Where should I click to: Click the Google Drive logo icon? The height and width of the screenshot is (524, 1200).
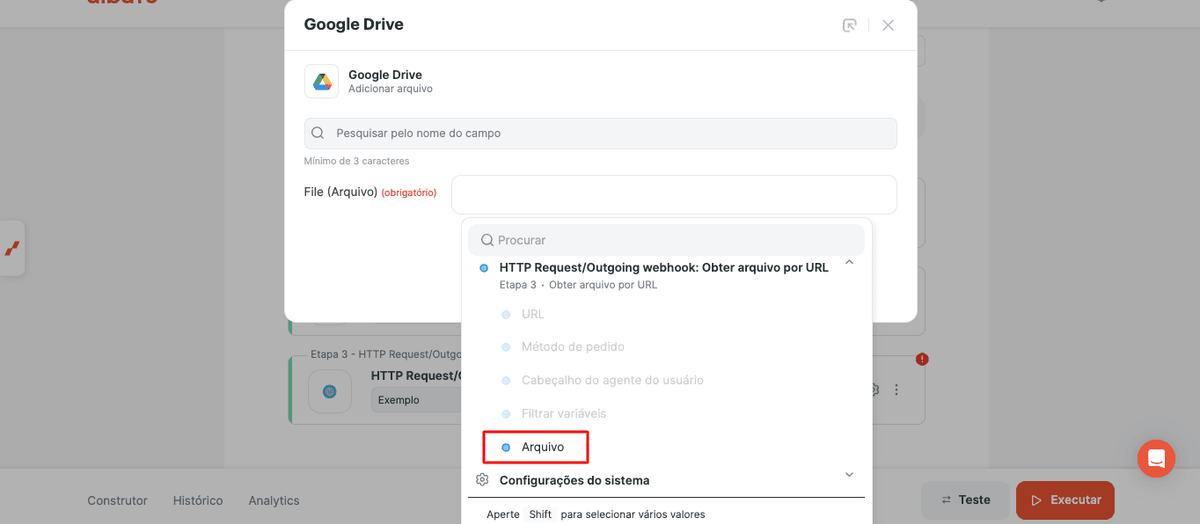(x=322, y=82)
